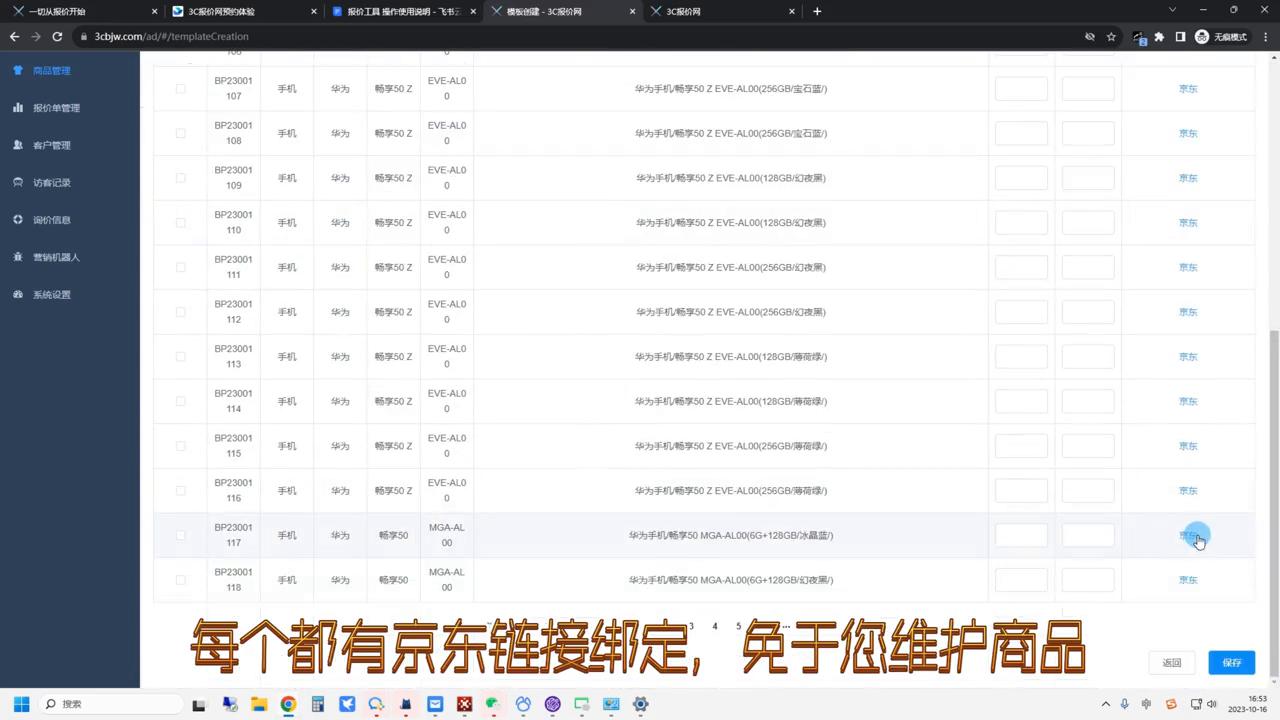Open the browser tab search dropdown
1280x720 pixels.
pos(1171,11)
